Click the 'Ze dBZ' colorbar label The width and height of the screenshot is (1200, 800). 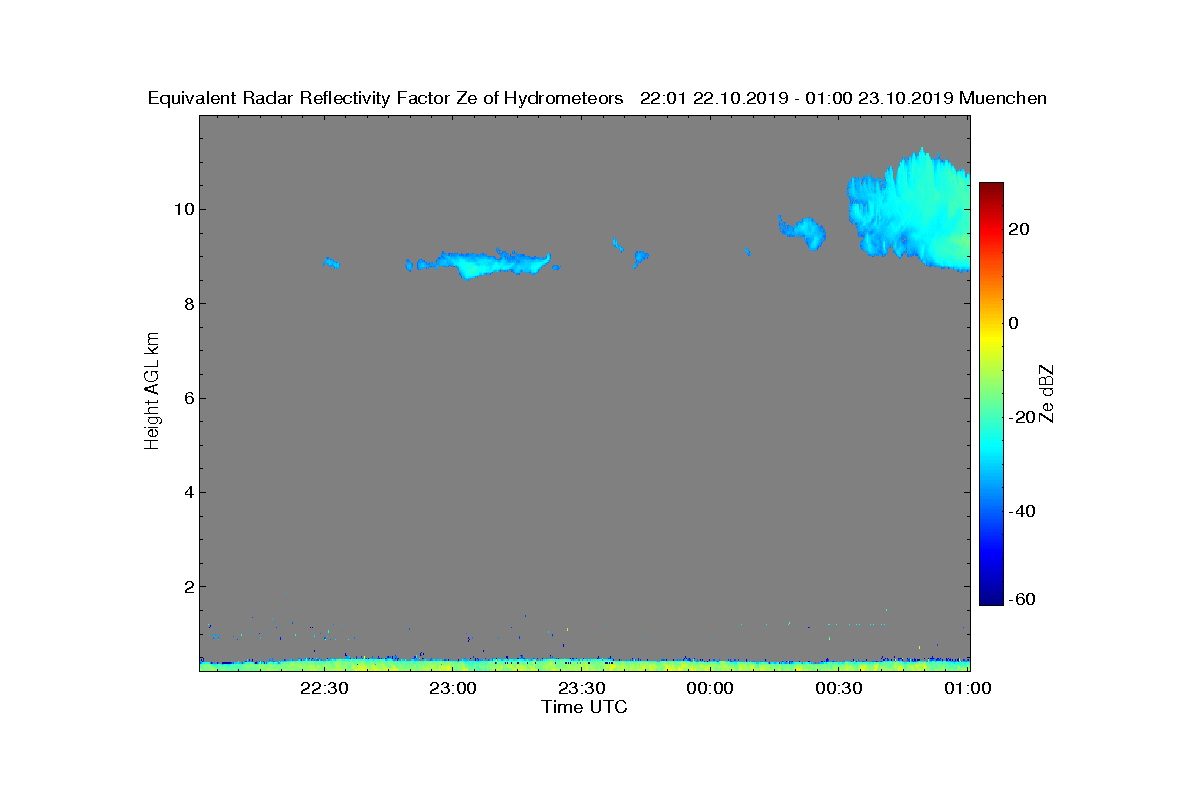[x=1047, y=393]
